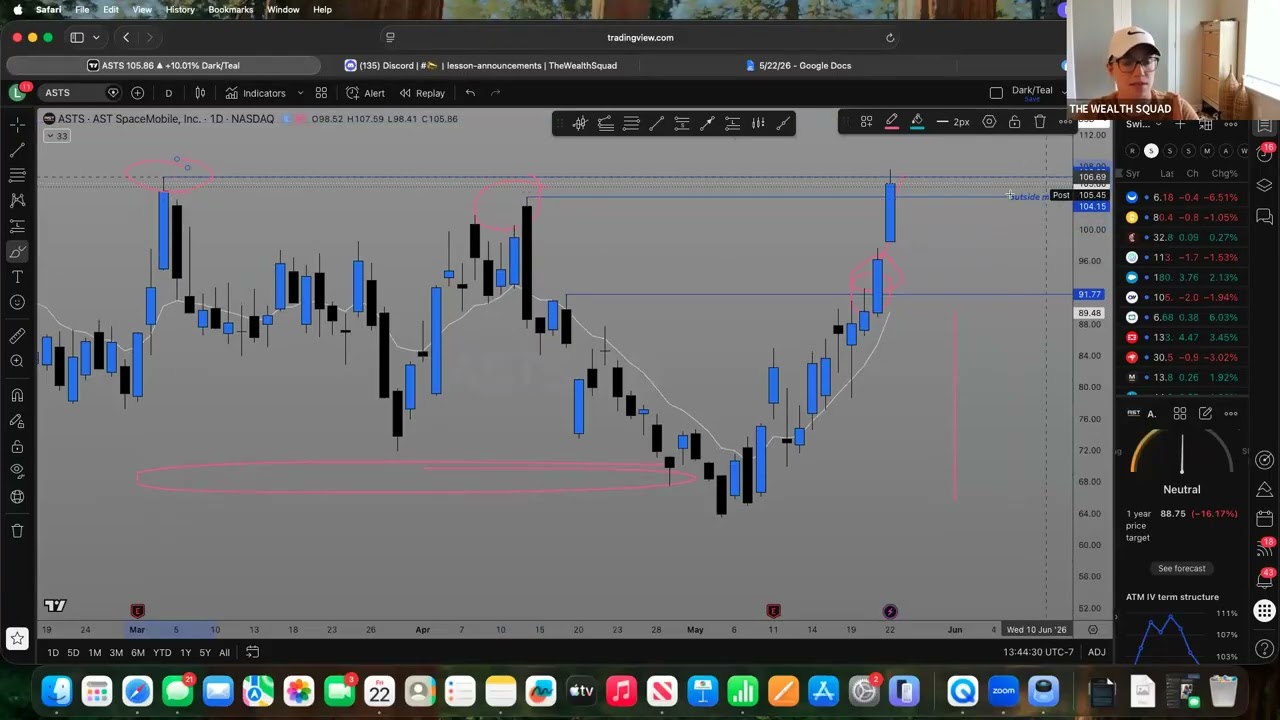The height and width of the screenshot is (720, 1280).
Task: Start bar Replay mode
Action: pos(421,93)
